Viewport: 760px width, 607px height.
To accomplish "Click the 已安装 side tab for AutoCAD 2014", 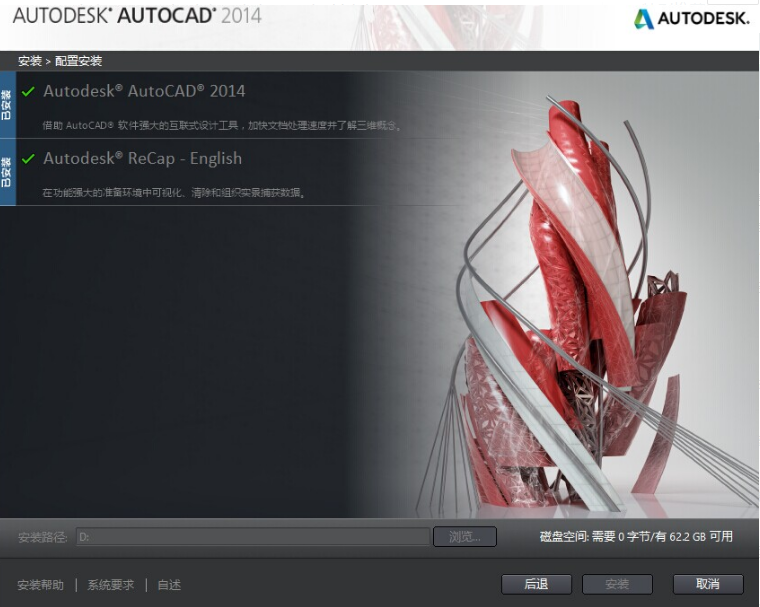I will 8,105.
